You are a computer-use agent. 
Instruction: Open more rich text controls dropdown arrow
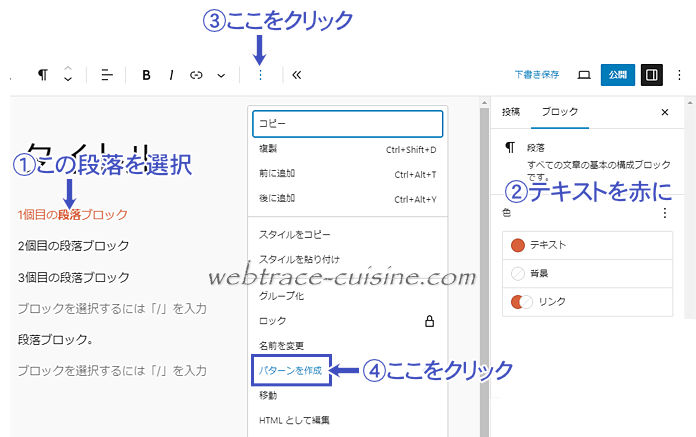(x=221, y=75)
